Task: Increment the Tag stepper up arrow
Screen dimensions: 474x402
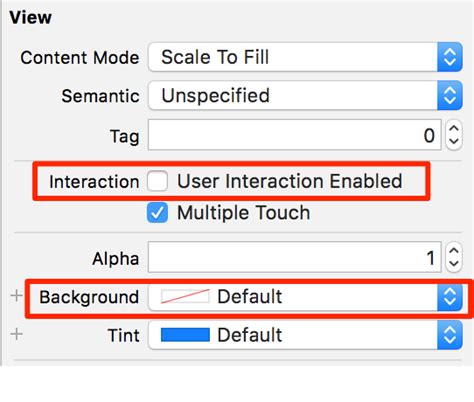Action: point(454,129)
